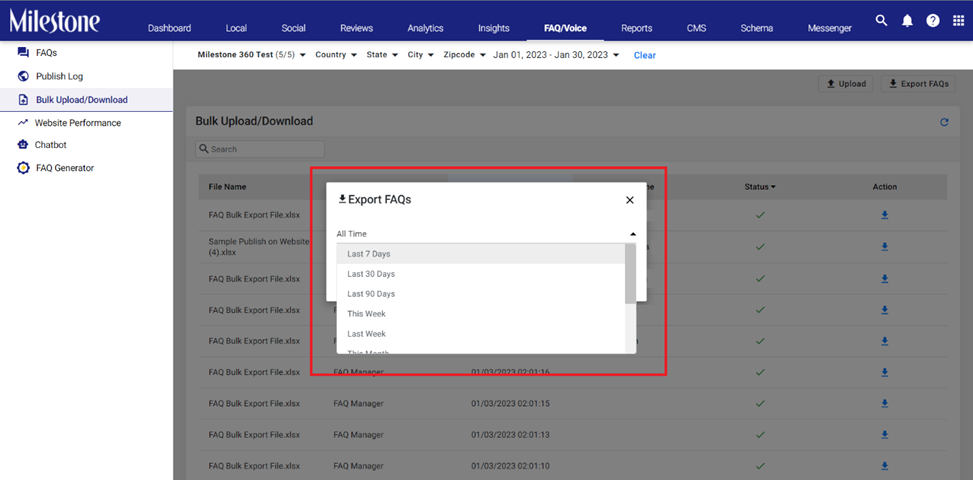Choose Last Week option
The width and height of the screenshot is (973, 480).
(x=480, y=334)
